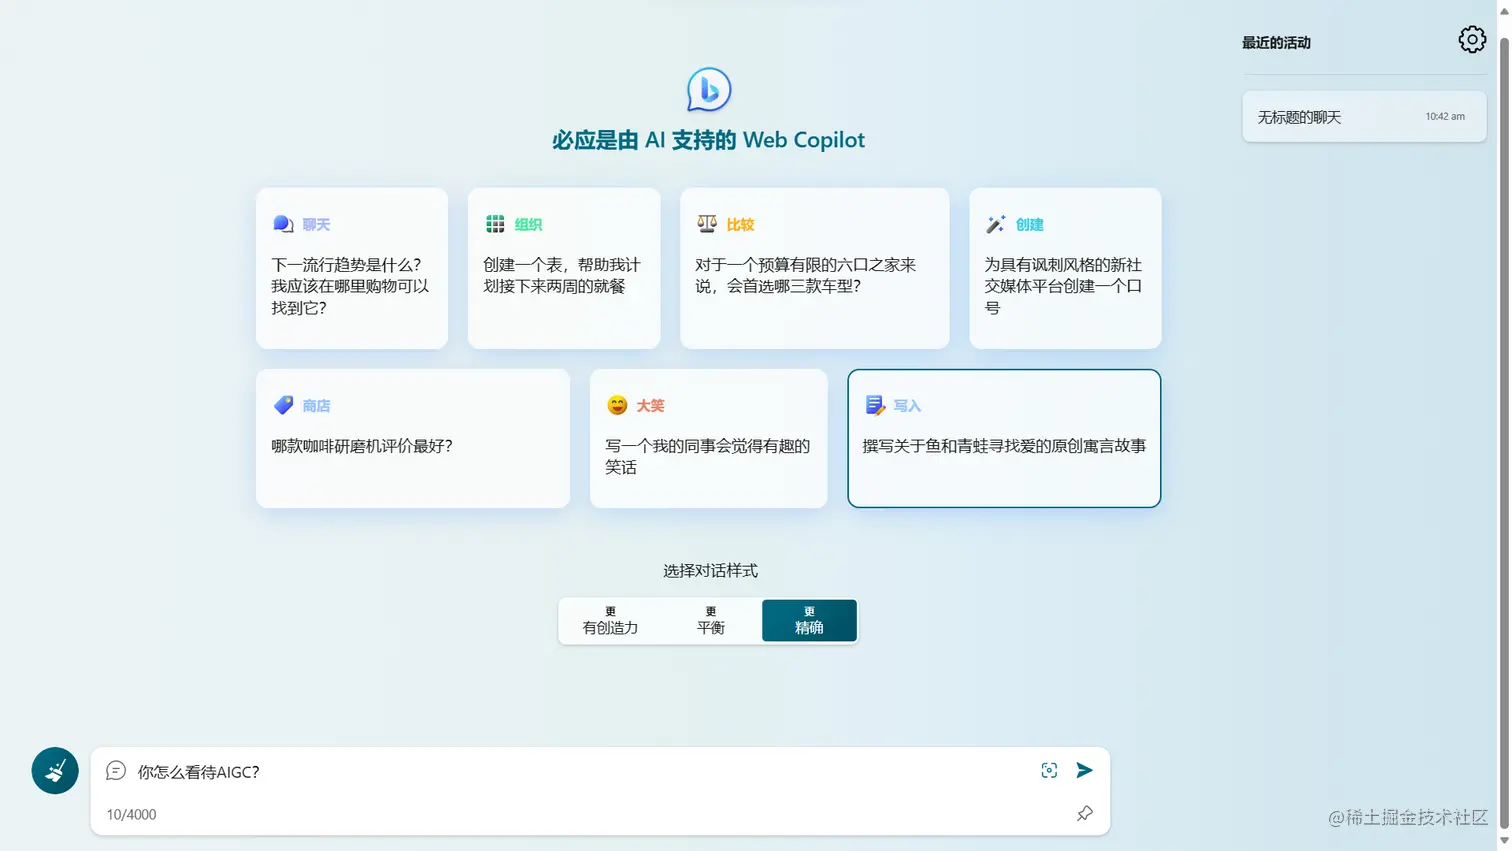Click the 10/4000 character counter

click(x=131, y=814)
